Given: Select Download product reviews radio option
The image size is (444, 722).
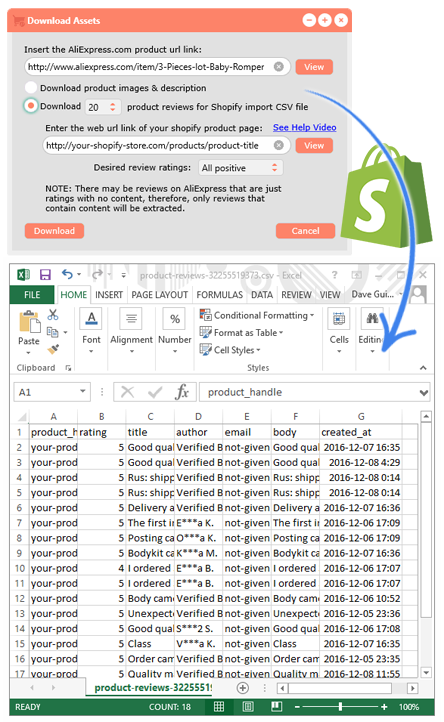Looking at the screenshot, I should [x=30, y=106].
